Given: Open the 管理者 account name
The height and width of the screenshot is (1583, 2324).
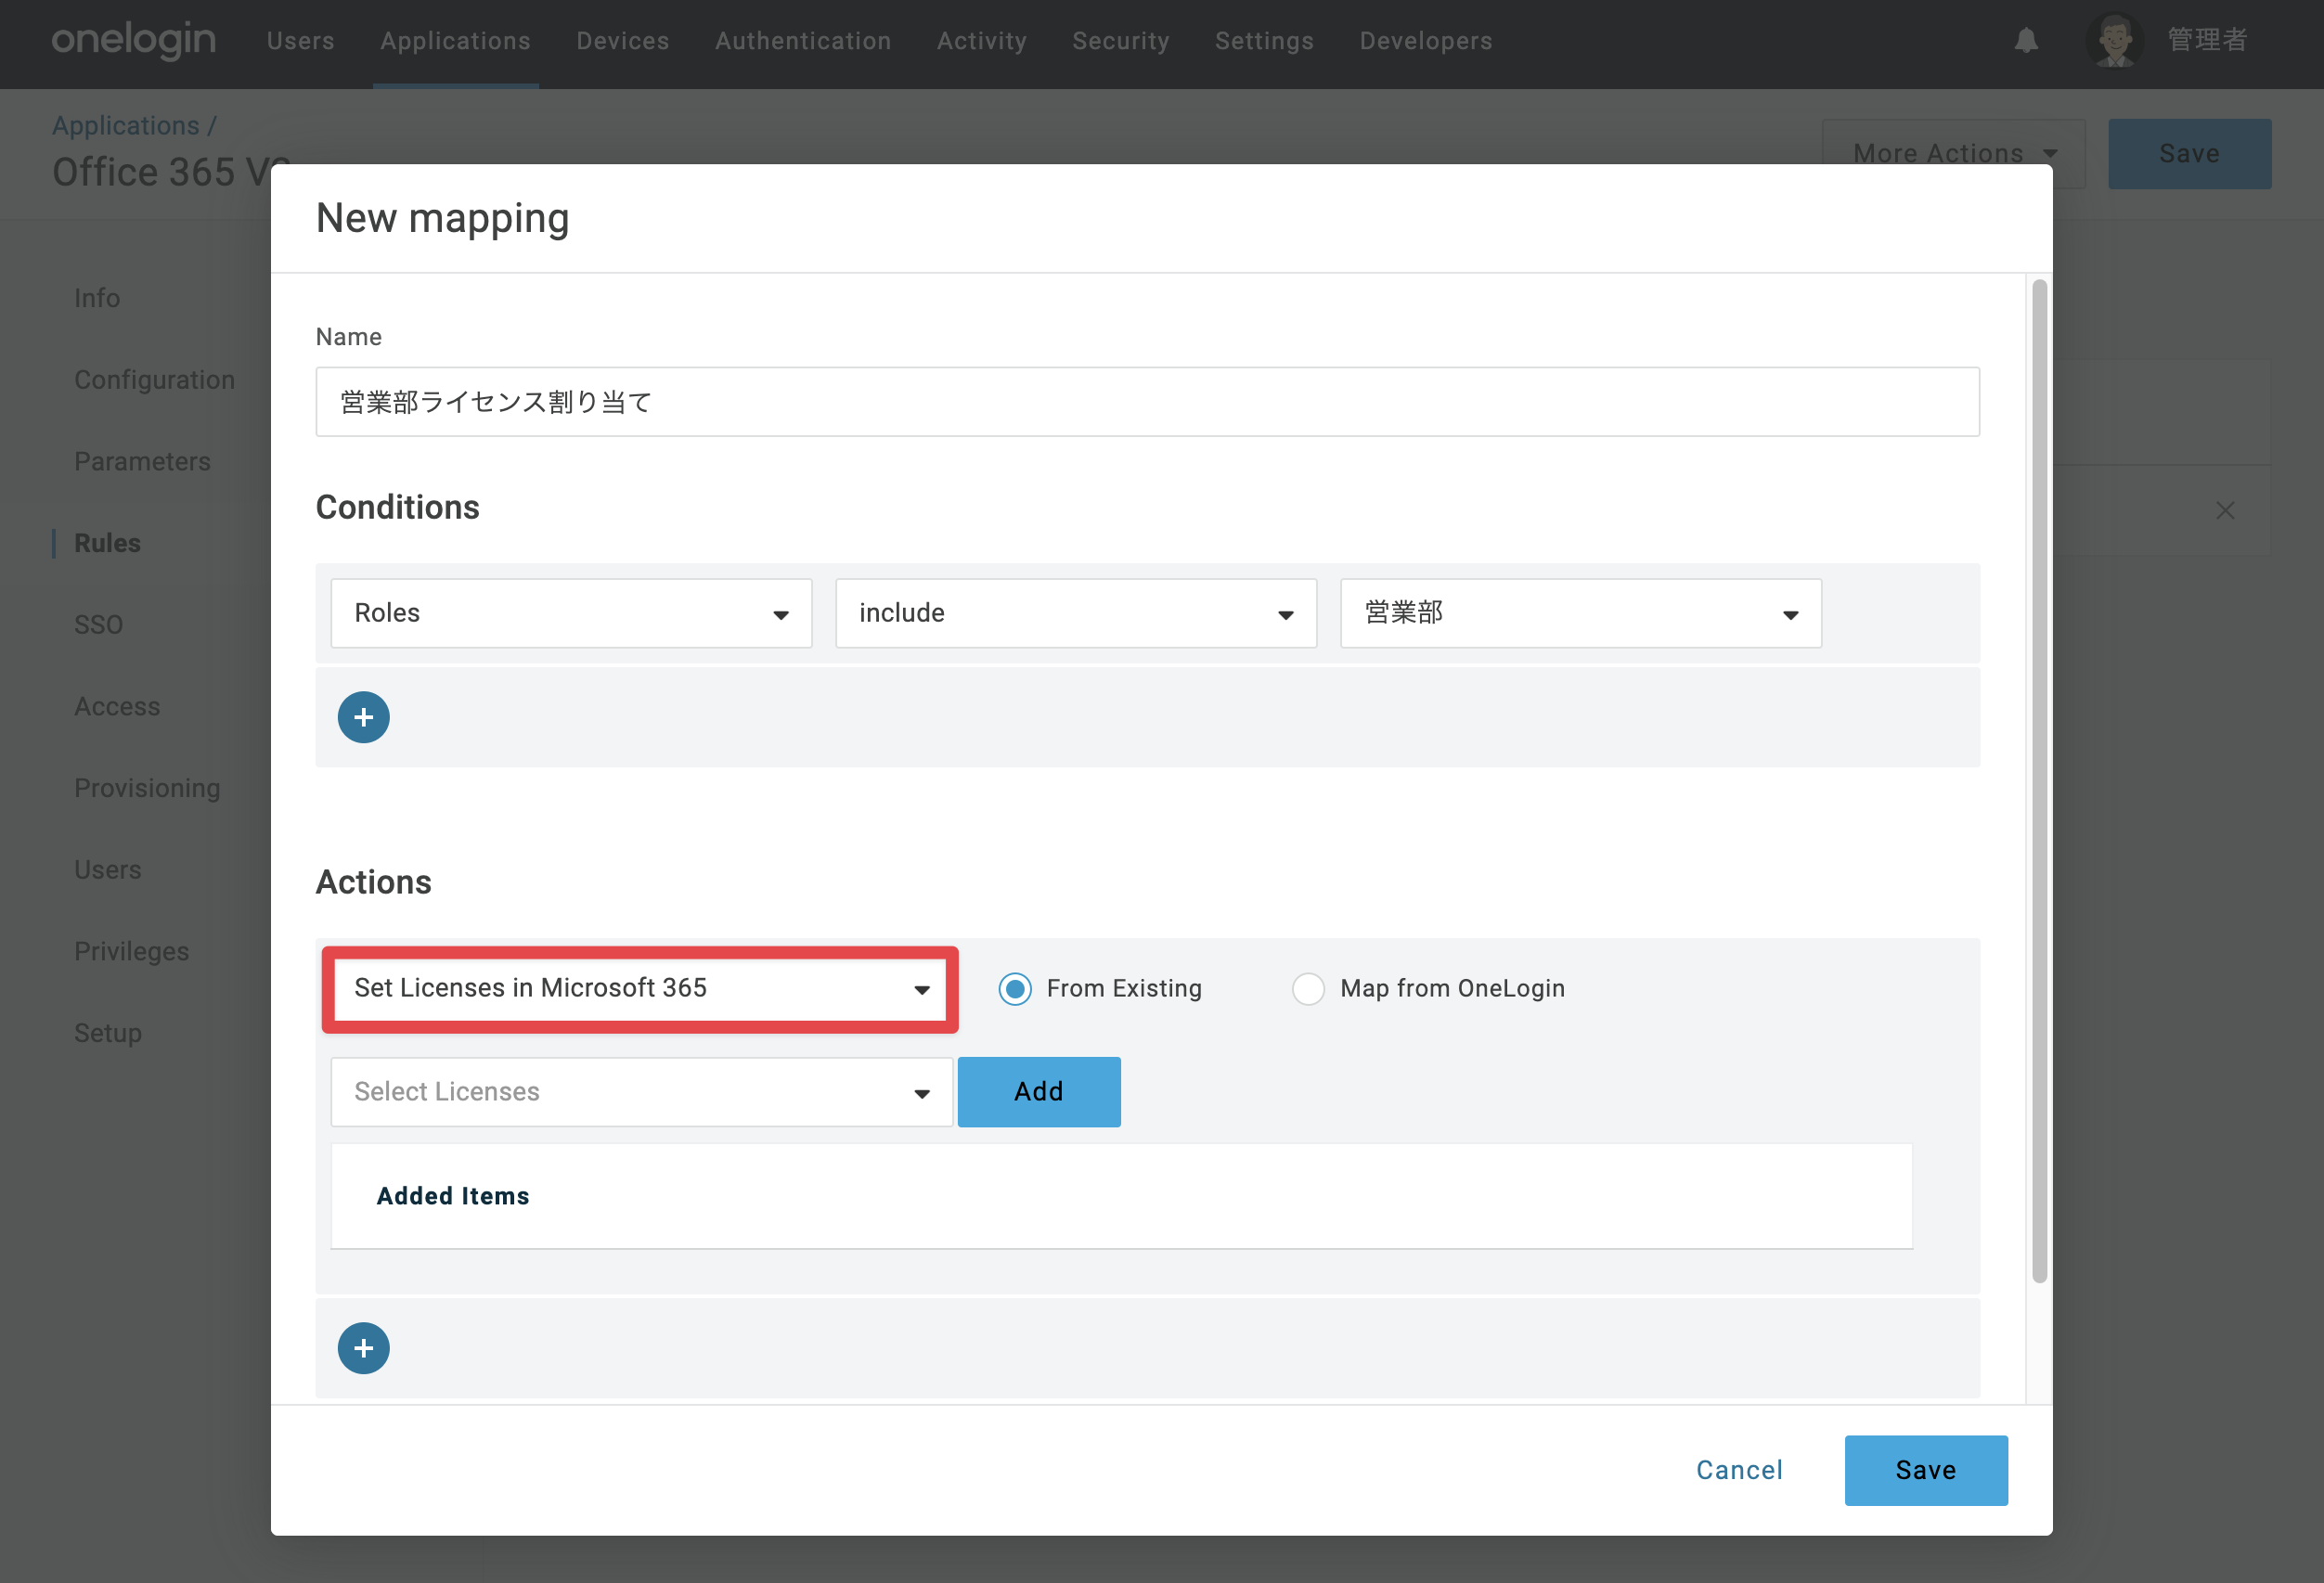Looking at the screenshot, I should click(2207, 40).
